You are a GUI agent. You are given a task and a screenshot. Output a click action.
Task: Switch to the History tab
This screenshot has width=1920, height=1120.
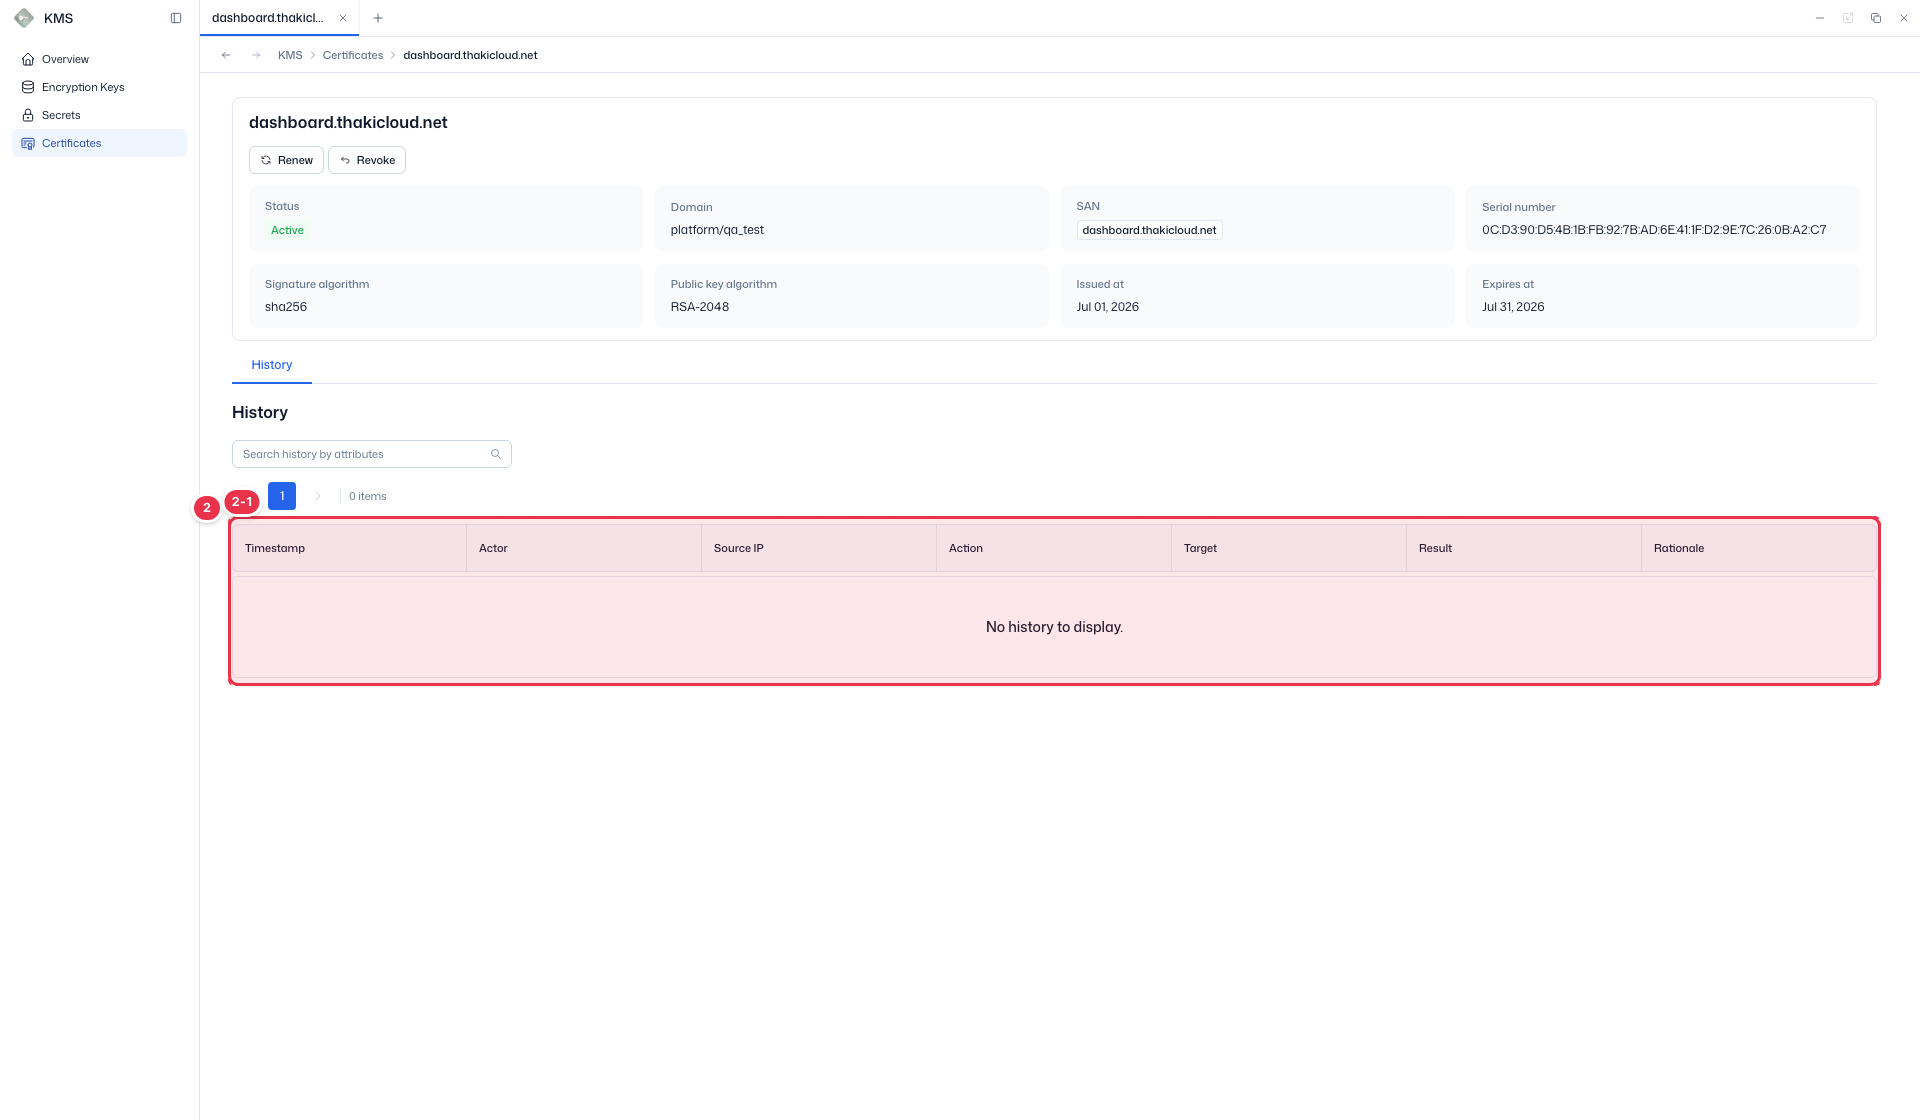tap(272, 365)
